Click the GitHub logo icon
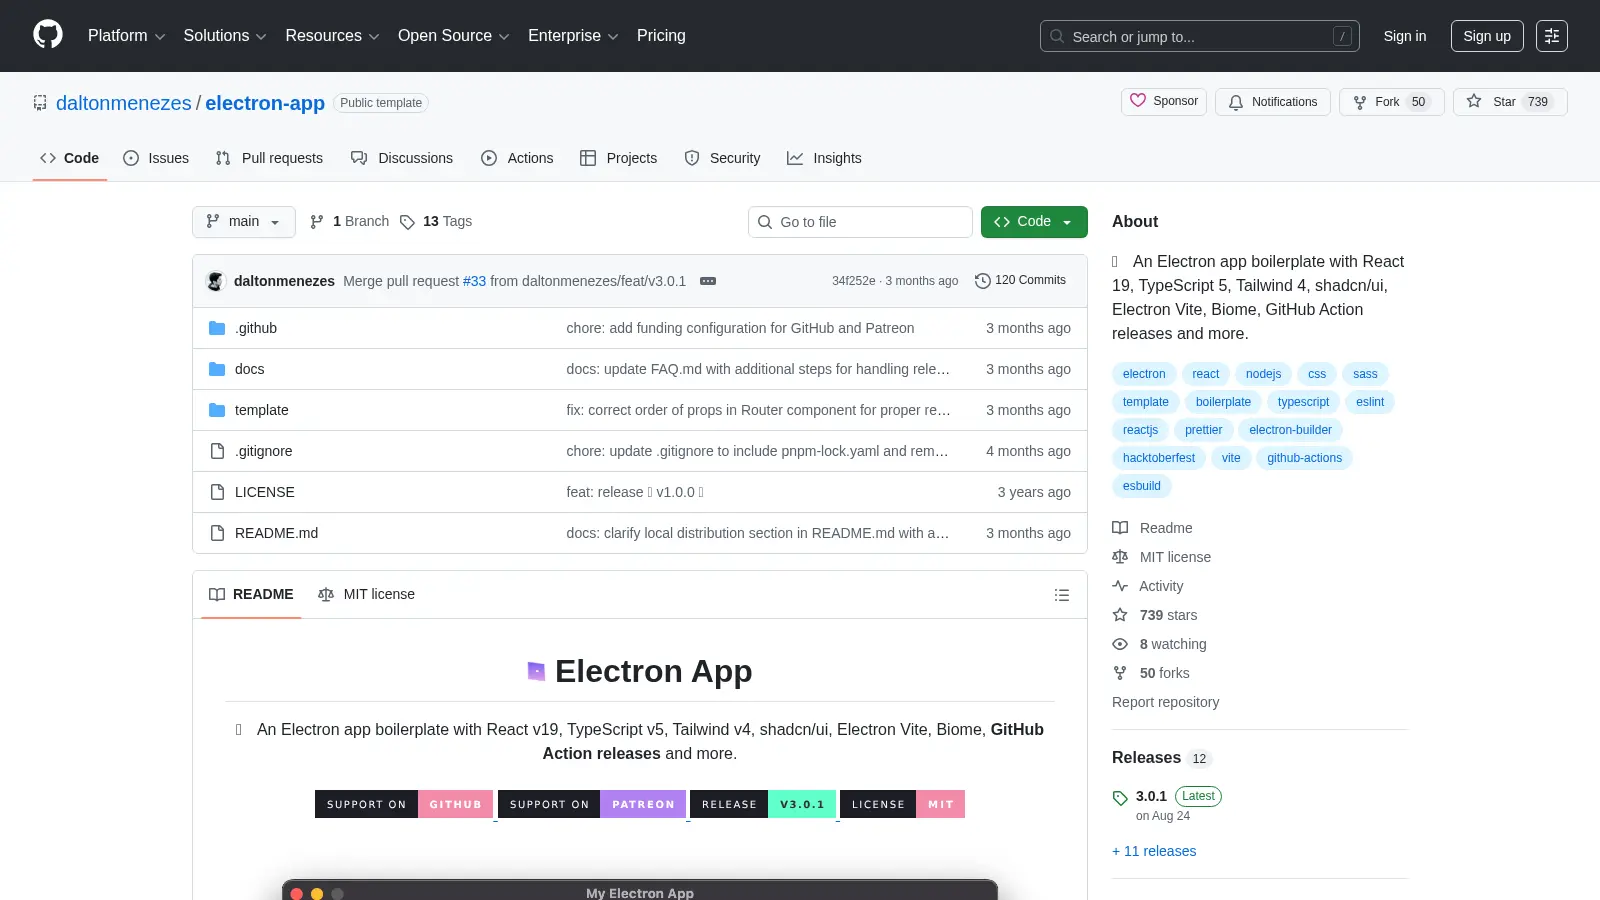Screen dimensions: 1600x900 (x=48, y=35)
